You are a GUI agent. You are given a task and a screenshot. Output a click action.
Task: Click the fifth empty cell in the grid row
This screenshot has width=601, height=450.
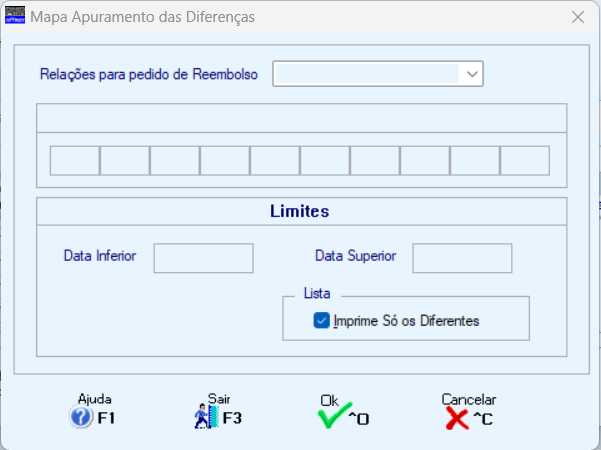pos(275,161)
